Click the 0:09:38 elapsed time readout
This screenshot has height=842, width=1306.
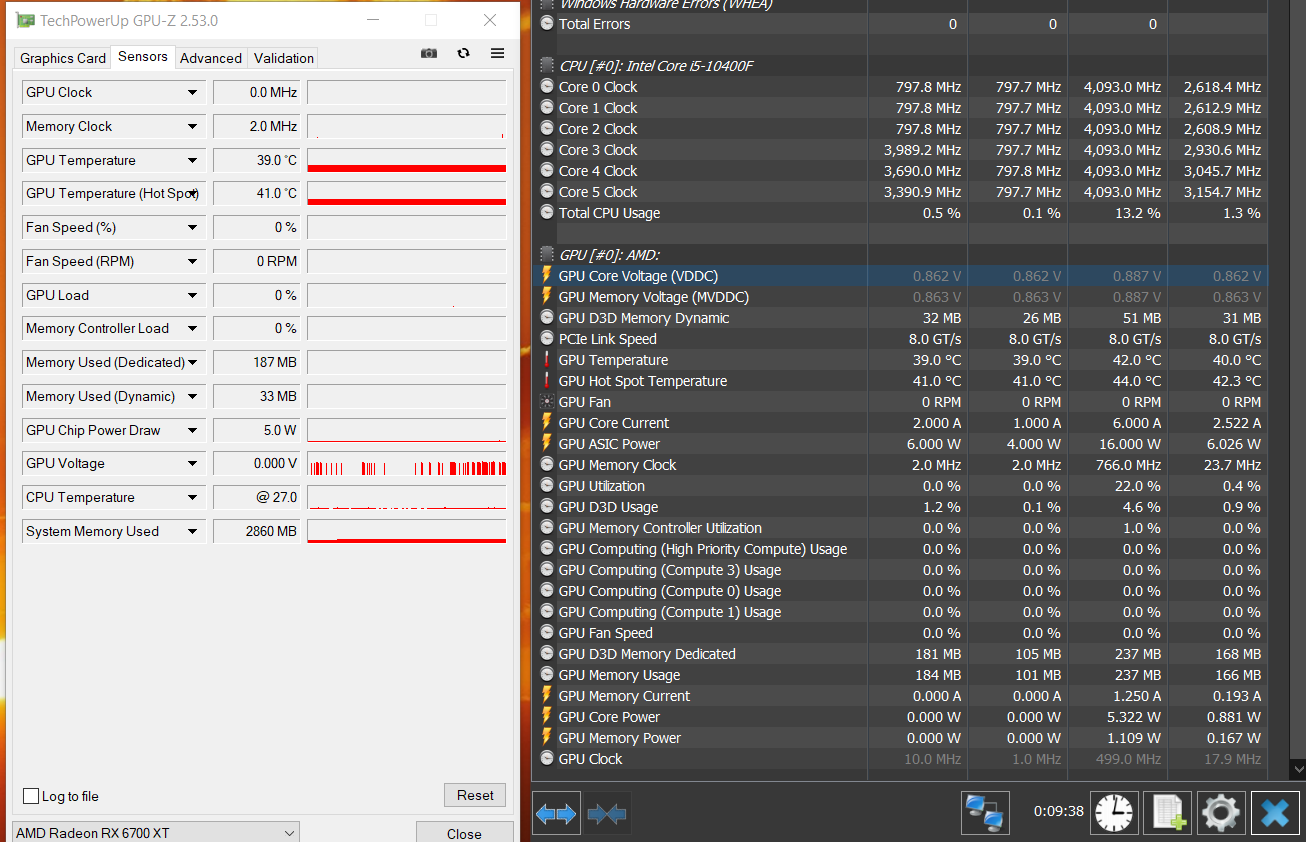[x=1059, y=811]
